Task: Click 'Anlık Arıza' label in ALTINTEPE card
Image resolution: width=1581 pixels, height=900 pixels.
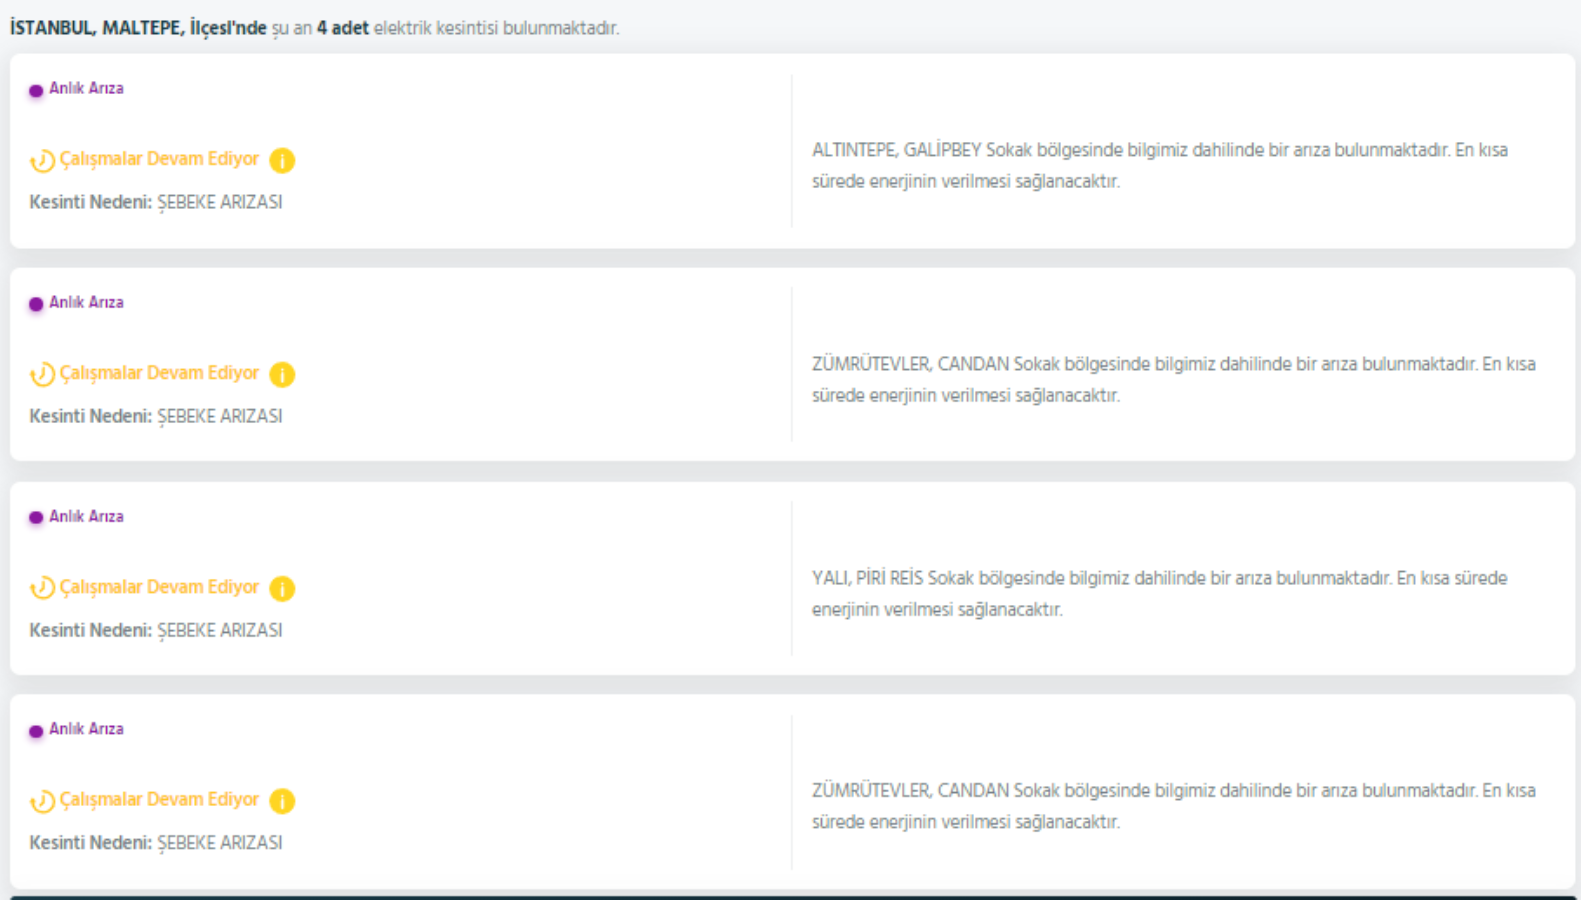Action: 86,88
